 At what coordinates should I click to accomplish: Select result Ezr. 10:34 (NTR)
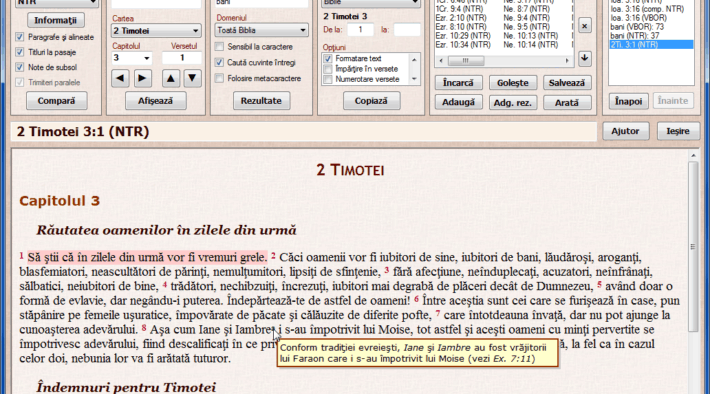click(463, 45)
